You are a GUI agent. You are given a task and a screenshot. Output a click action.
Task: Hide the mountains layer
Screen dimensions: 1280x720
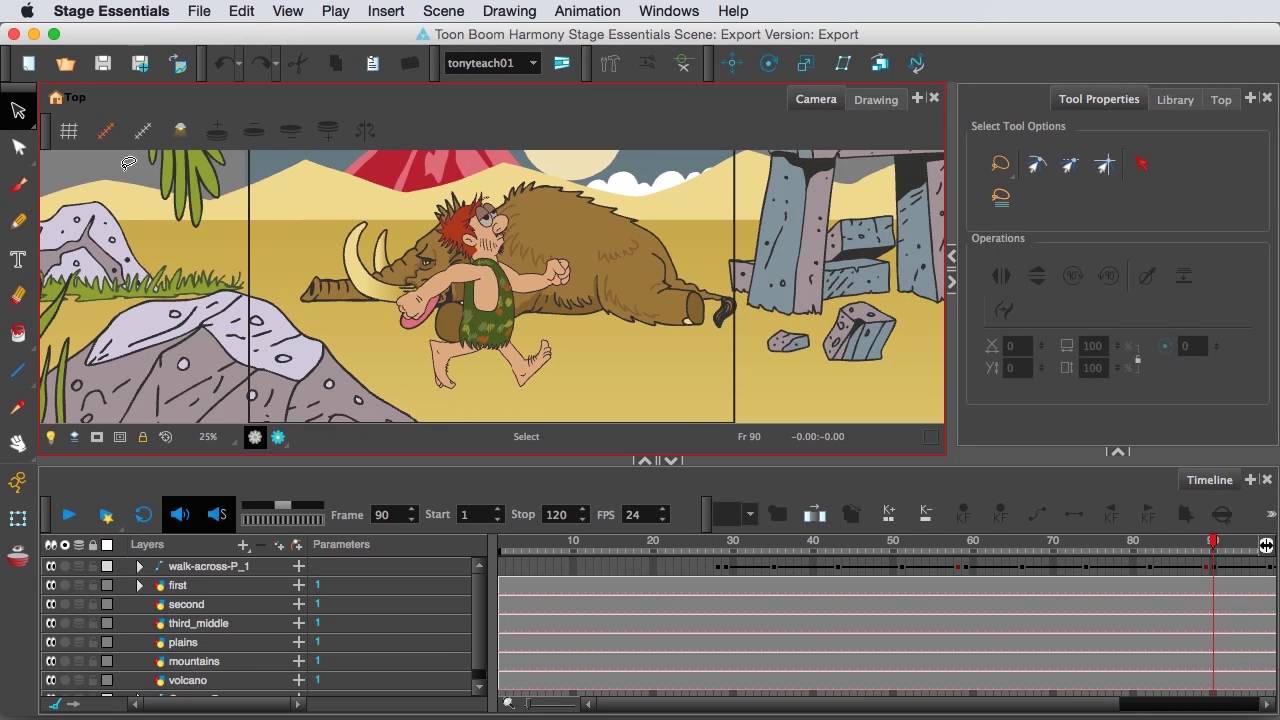coord(50,661)
